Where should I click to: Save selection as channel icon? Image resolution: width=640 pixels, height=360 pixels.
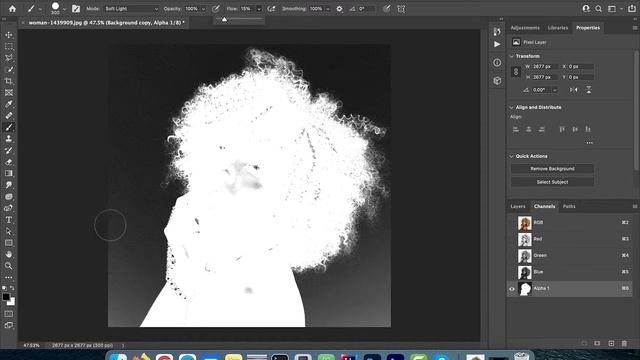coord(597,343)
